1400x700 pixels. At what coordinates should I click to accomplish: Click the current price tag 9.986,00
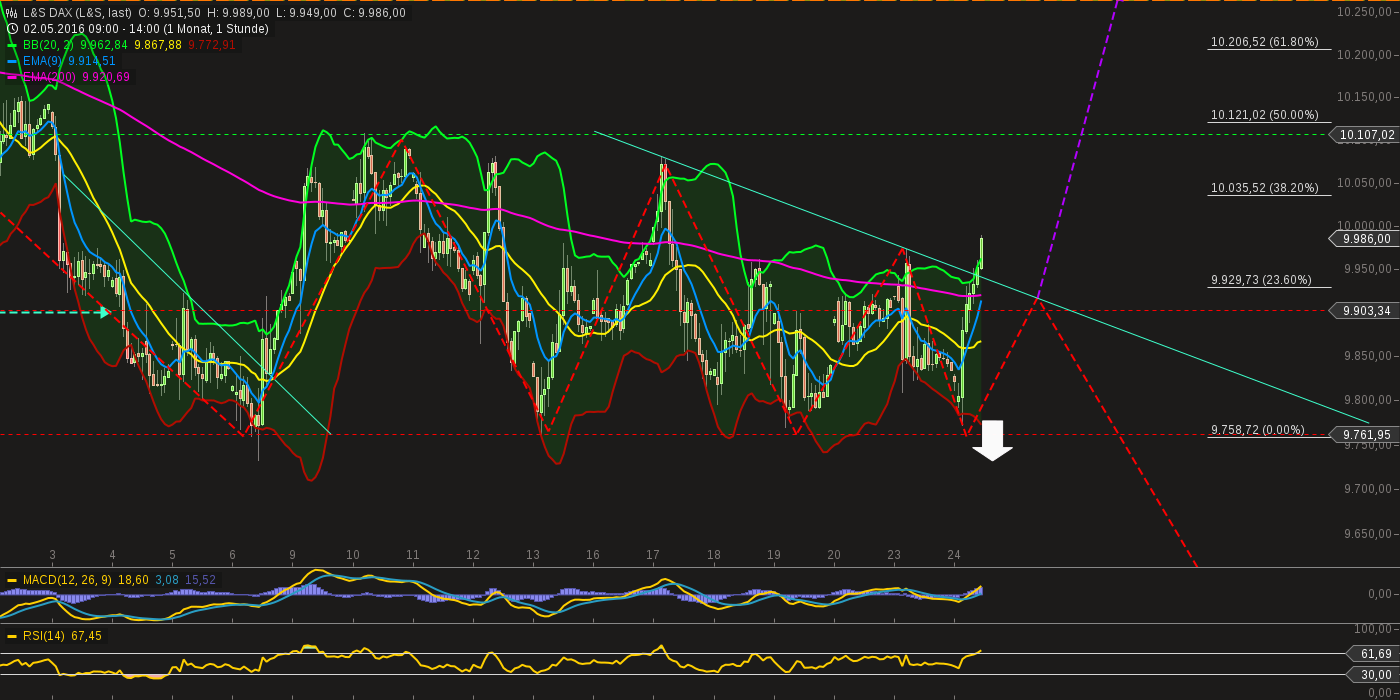tap(1364, 238)
